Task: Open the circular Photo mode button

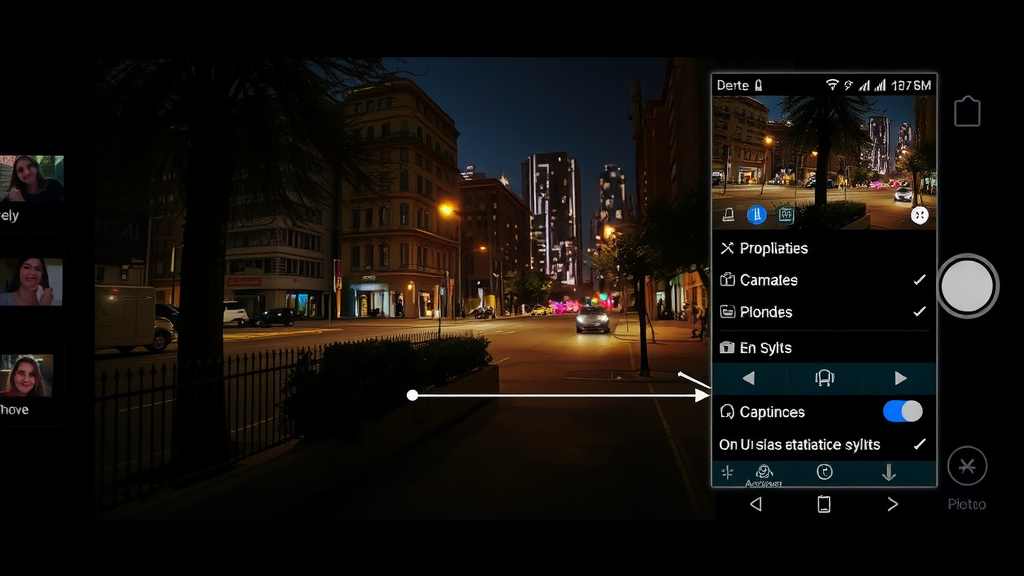Action: pos(967,466)
